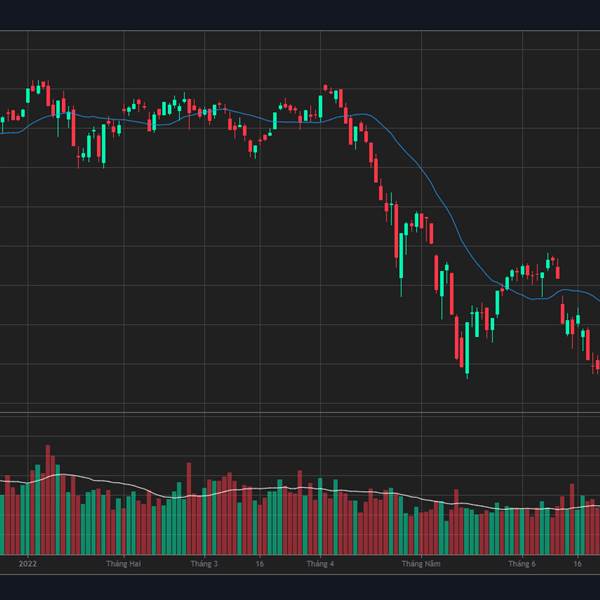Click the Tháng 6 axis label
This screenshot has width=600, height=600.
coord(522,564)
